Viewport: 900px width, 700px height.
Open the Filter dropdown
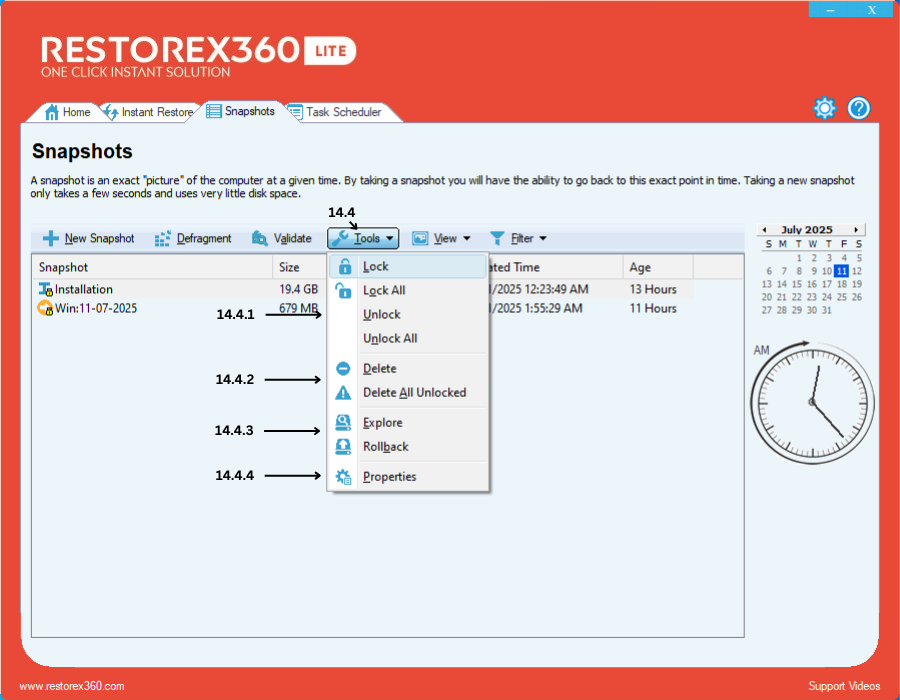(x=518, y=239)
